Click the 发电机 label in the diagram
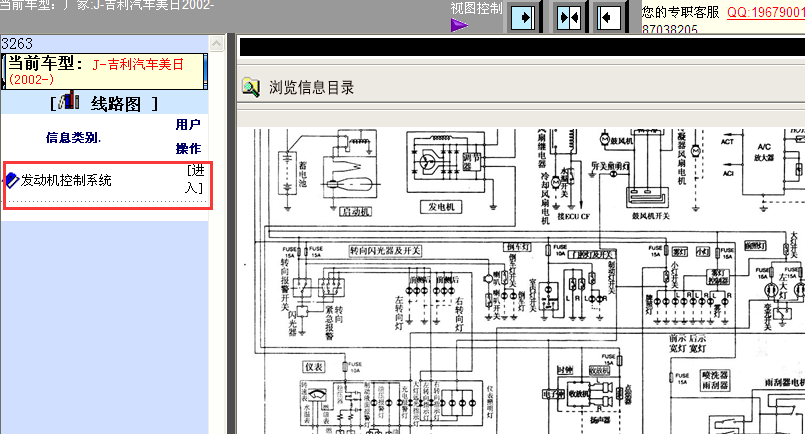 [441, 207]
